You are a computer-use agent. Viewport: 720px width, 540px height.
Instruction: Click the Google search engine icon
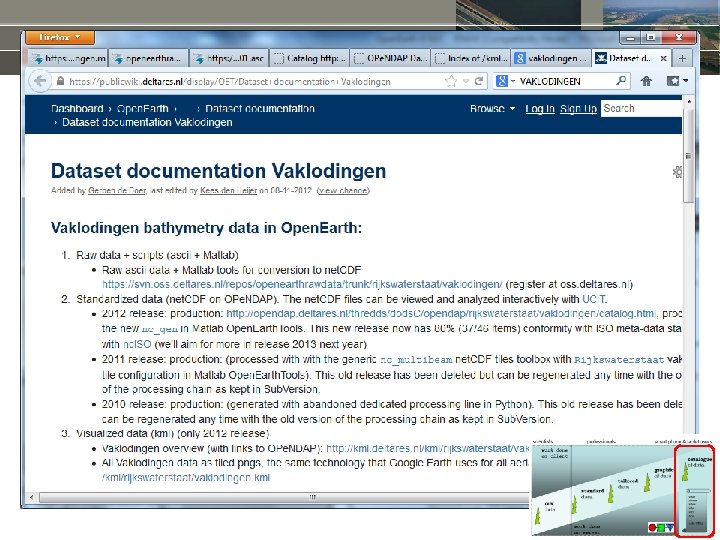click(x=502, y=81)
